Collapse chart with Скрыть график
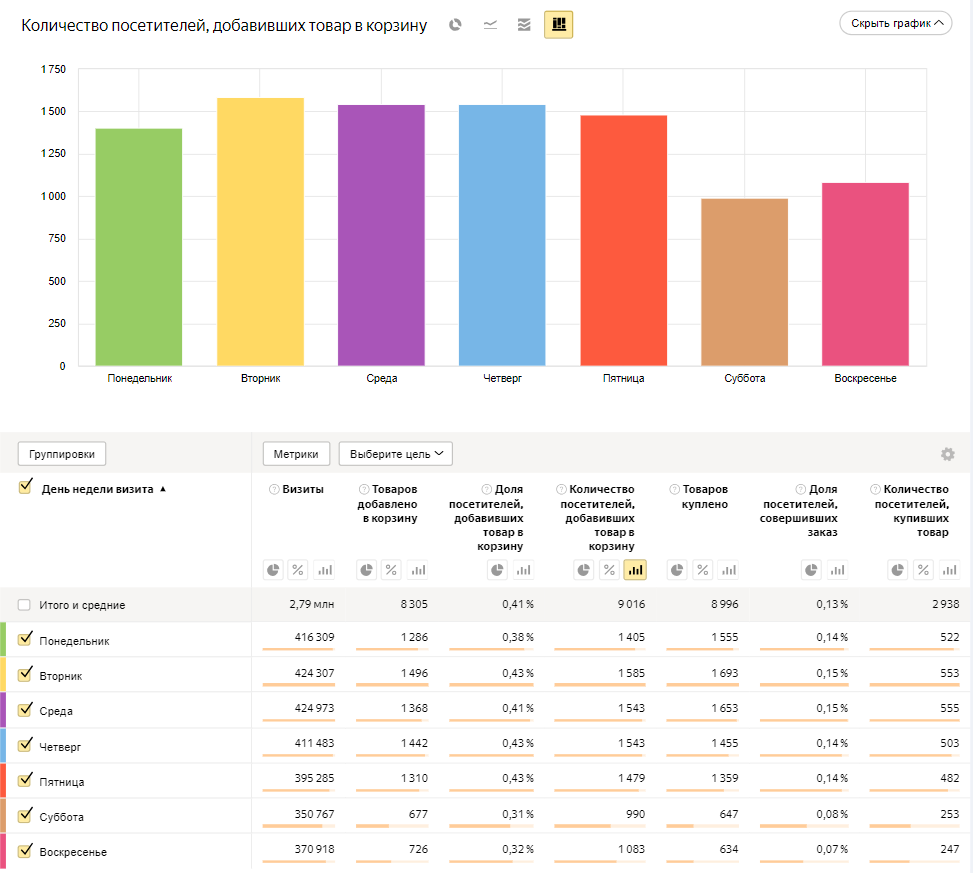 click(895, 23)
